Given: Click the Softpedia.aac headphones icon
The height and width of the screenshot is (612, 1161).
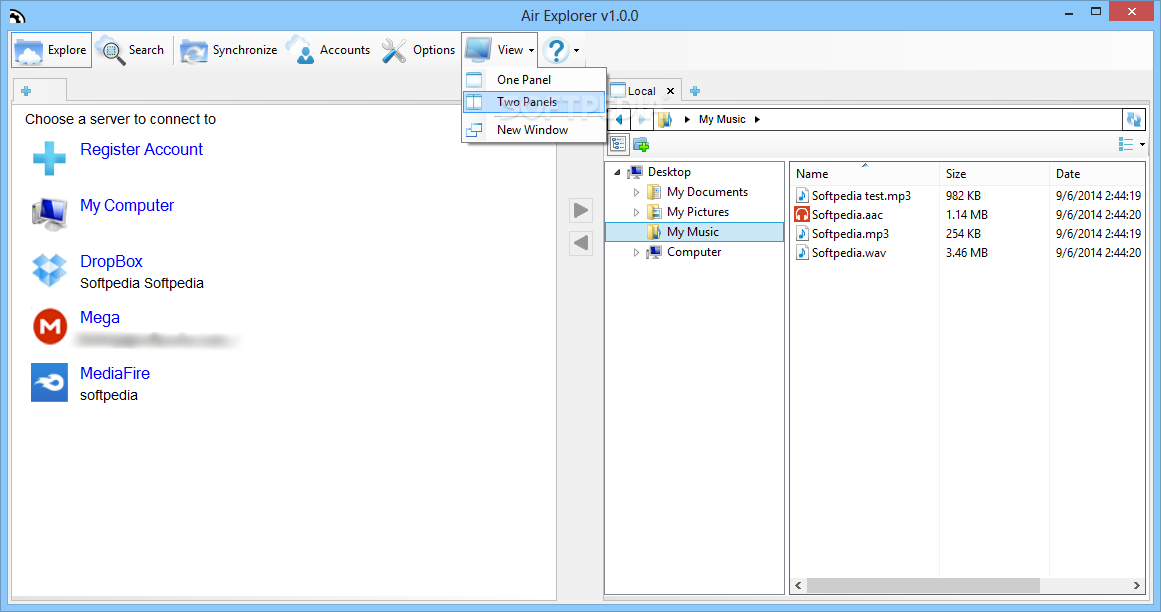Looking at the screenshot, I should 802,215.
